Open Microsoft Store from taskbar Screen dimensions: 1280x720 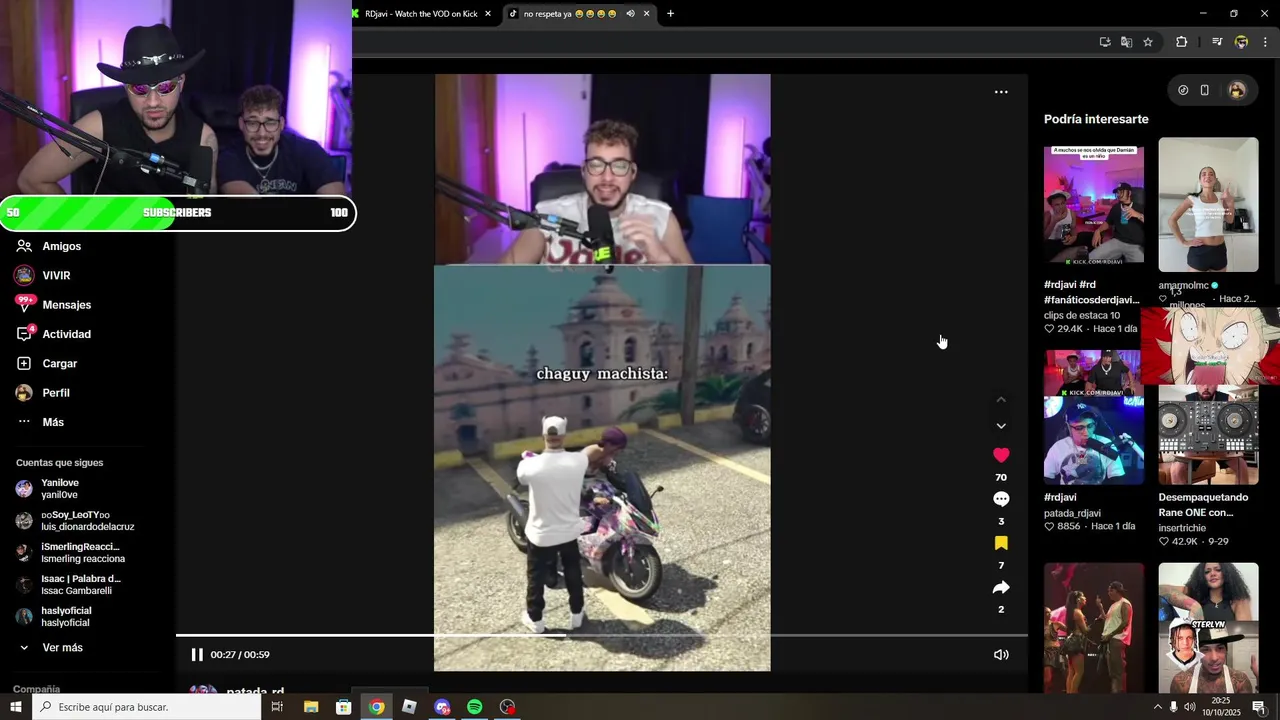pyautogui.click(x=344, y=707)
